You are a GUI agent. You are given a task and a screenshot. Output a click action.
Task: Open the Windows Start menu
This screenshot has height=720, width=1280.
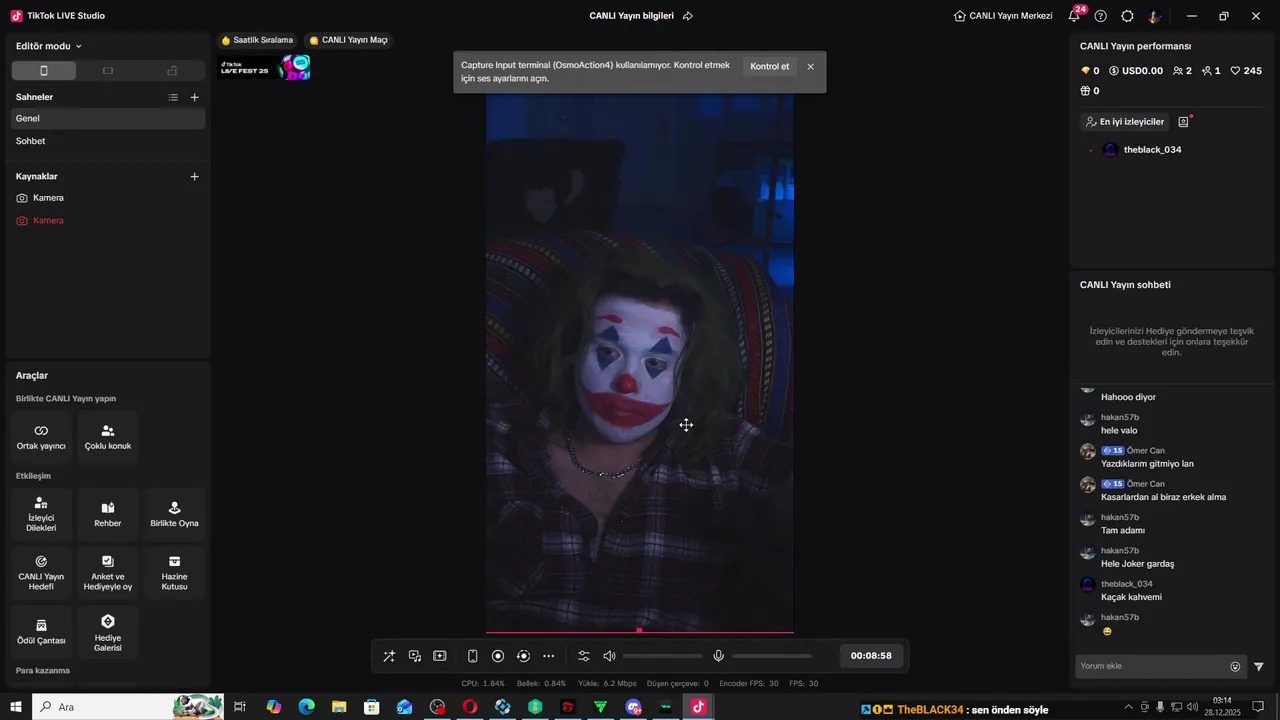[16, 707]
